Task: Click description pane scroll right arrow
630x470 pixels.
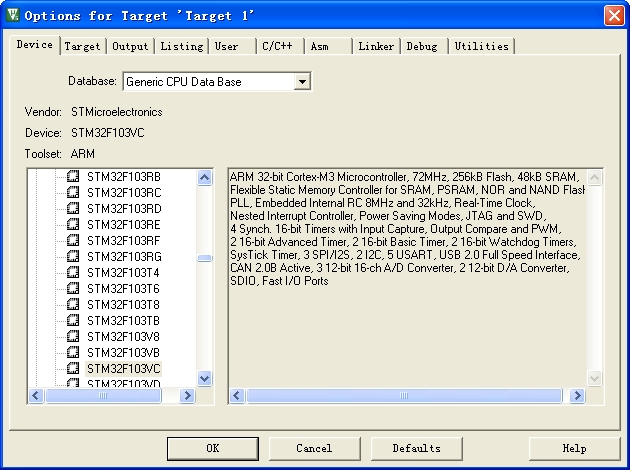Action: click(577, 396)
